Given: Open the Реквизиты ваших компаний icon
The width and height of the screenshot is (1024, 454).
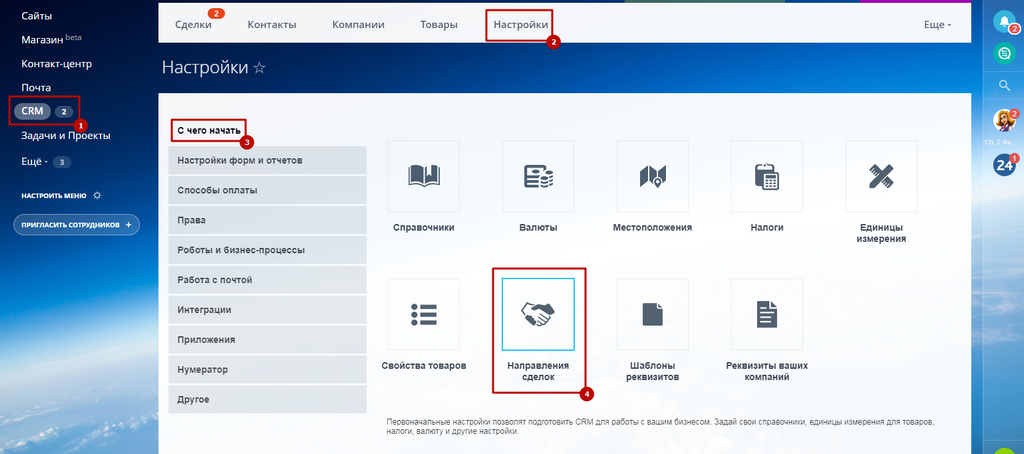Looking at the screenshot, I should pyautogui.click(x=767, y=314).
